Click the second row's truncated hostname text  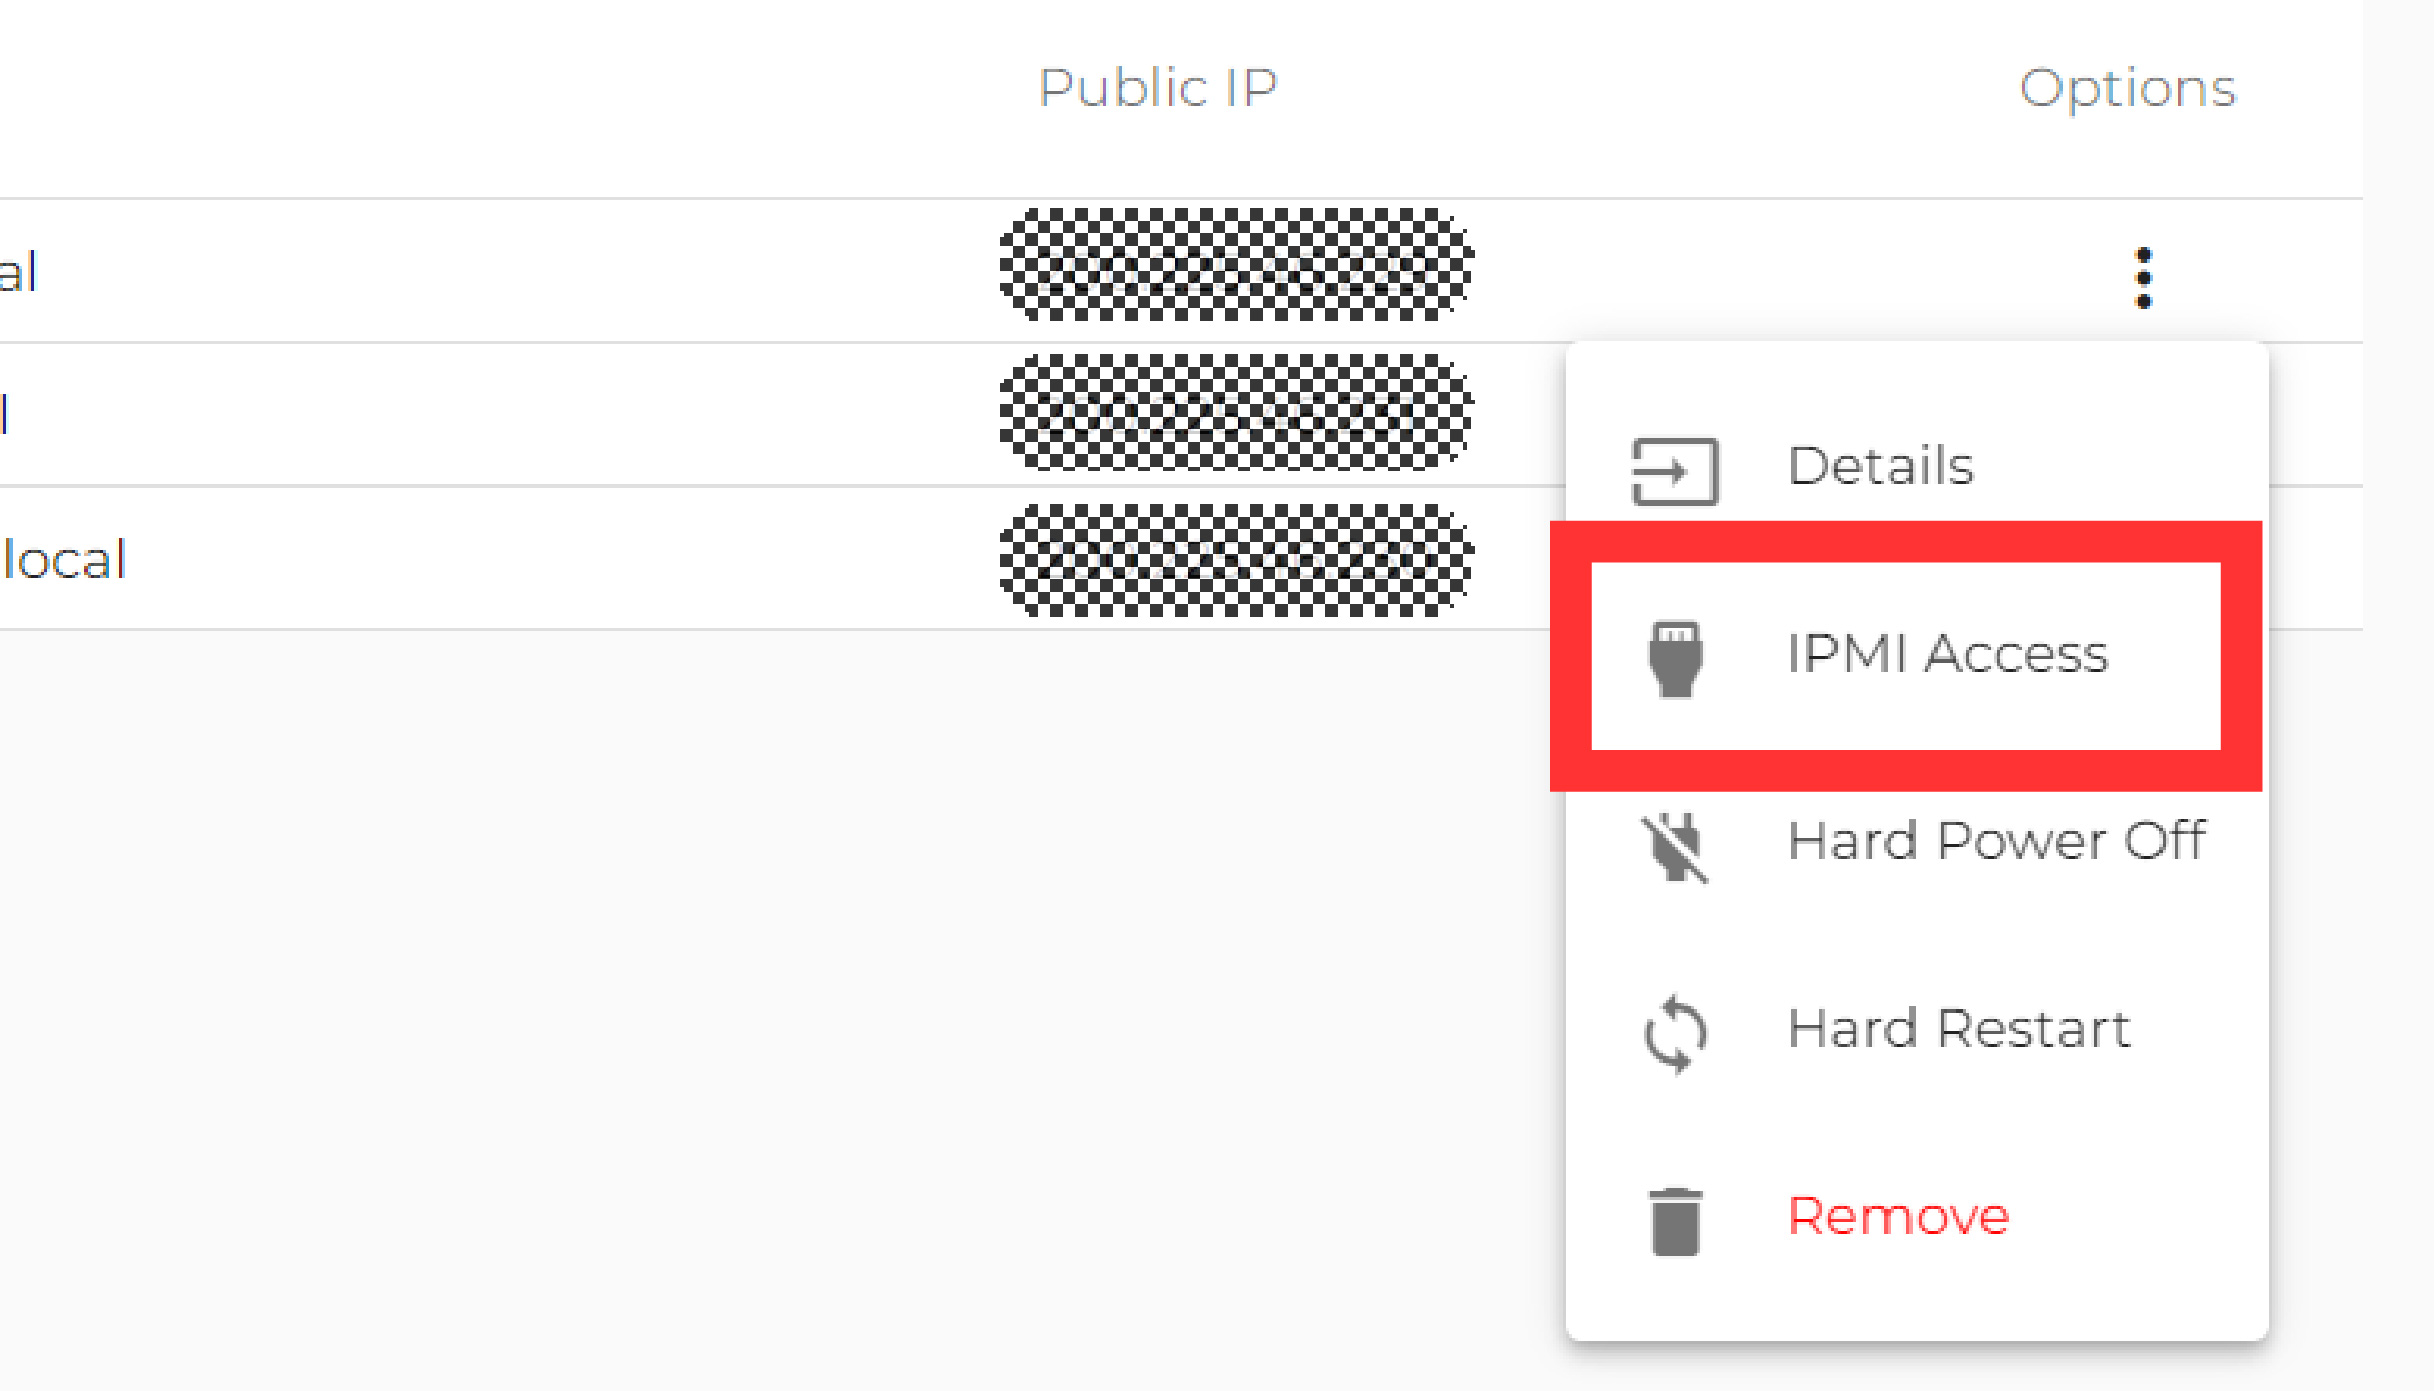[6, 415]
